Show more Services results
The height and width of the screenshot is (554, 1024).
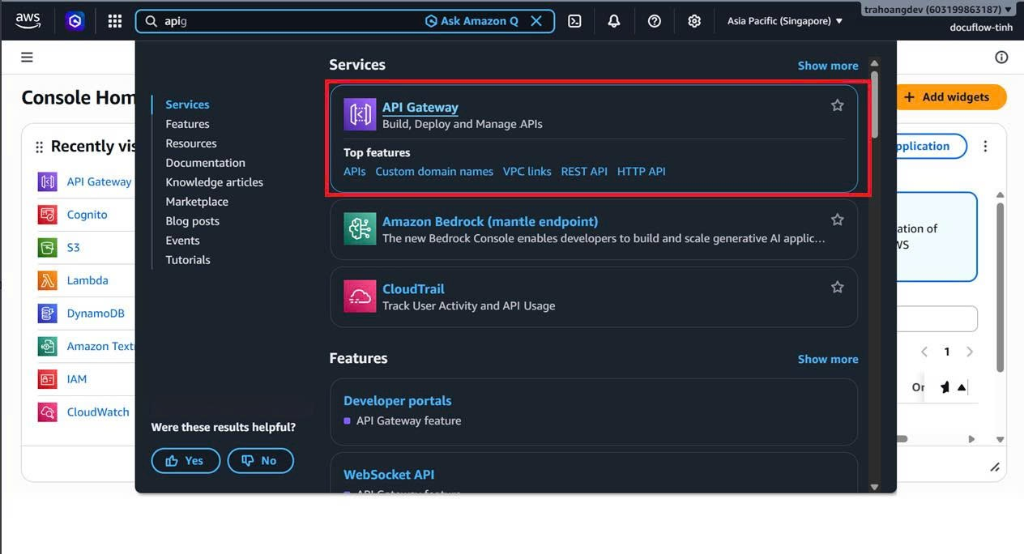click(827, 65)
